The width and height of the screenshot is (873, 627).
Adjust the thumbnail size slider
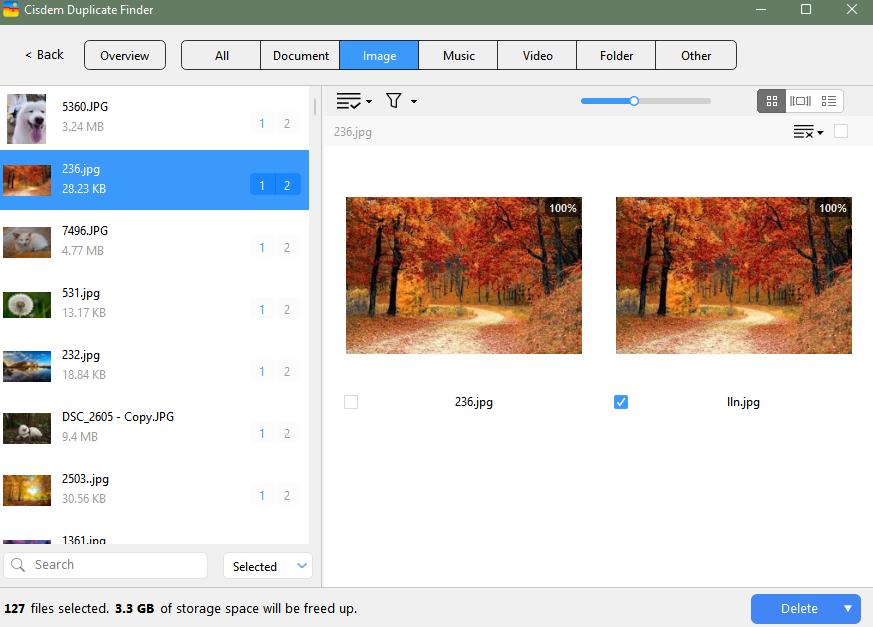(634, 100)
